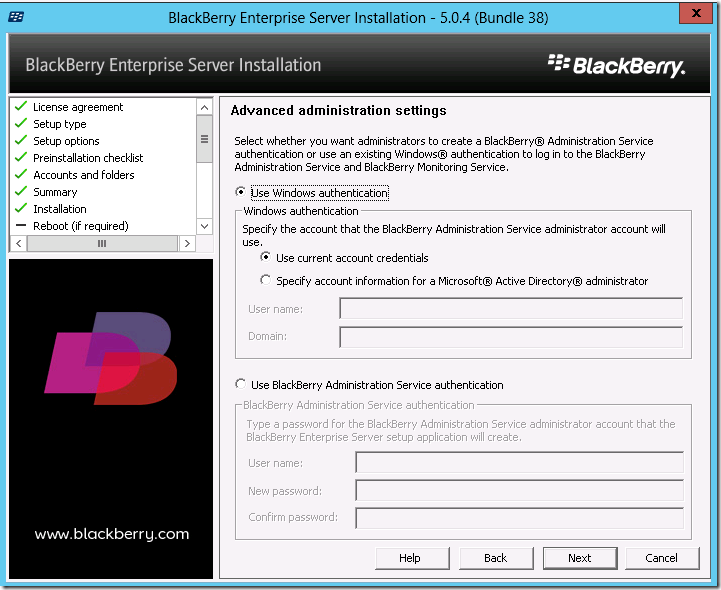Click the scroll up arrow in steps list
Image resolution: width=721 pixels, height=590 pixels.
pos(205,108)
